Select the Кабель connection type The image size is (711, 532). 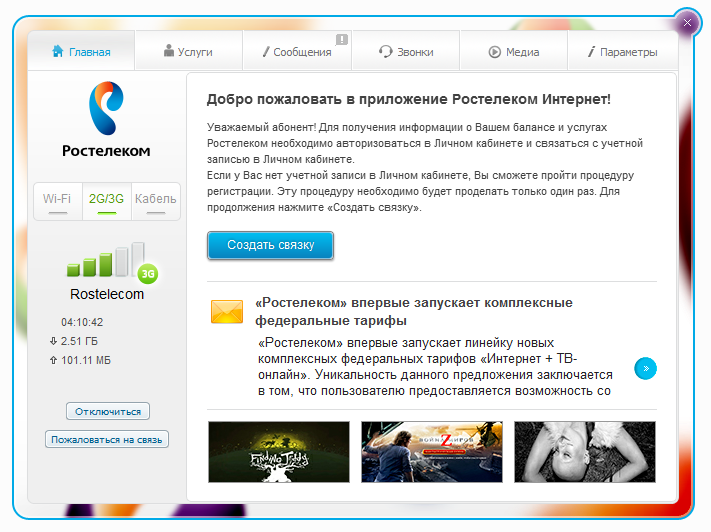point(156,201)
